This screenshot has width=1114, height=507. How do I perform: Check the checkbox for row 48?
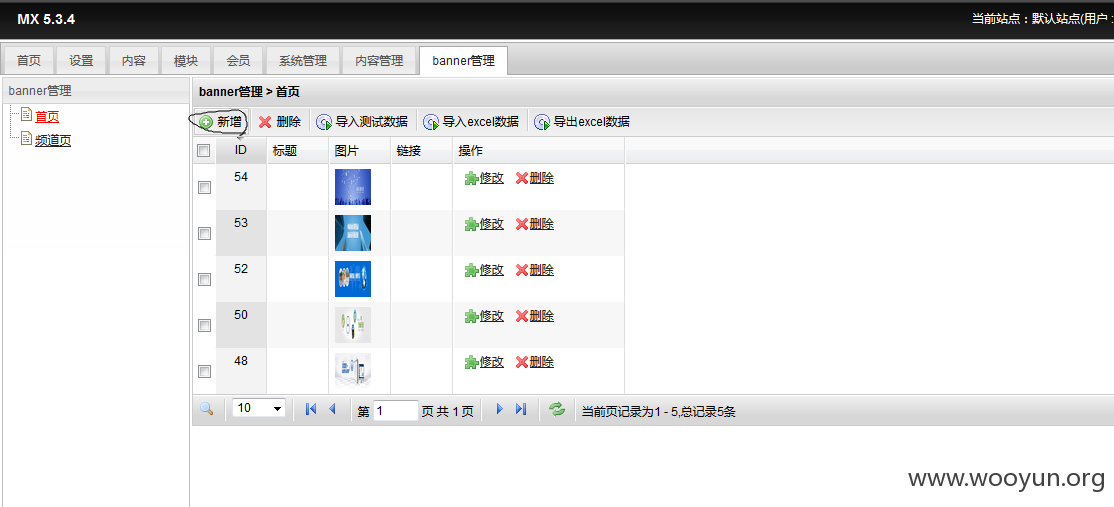point(204,371)
